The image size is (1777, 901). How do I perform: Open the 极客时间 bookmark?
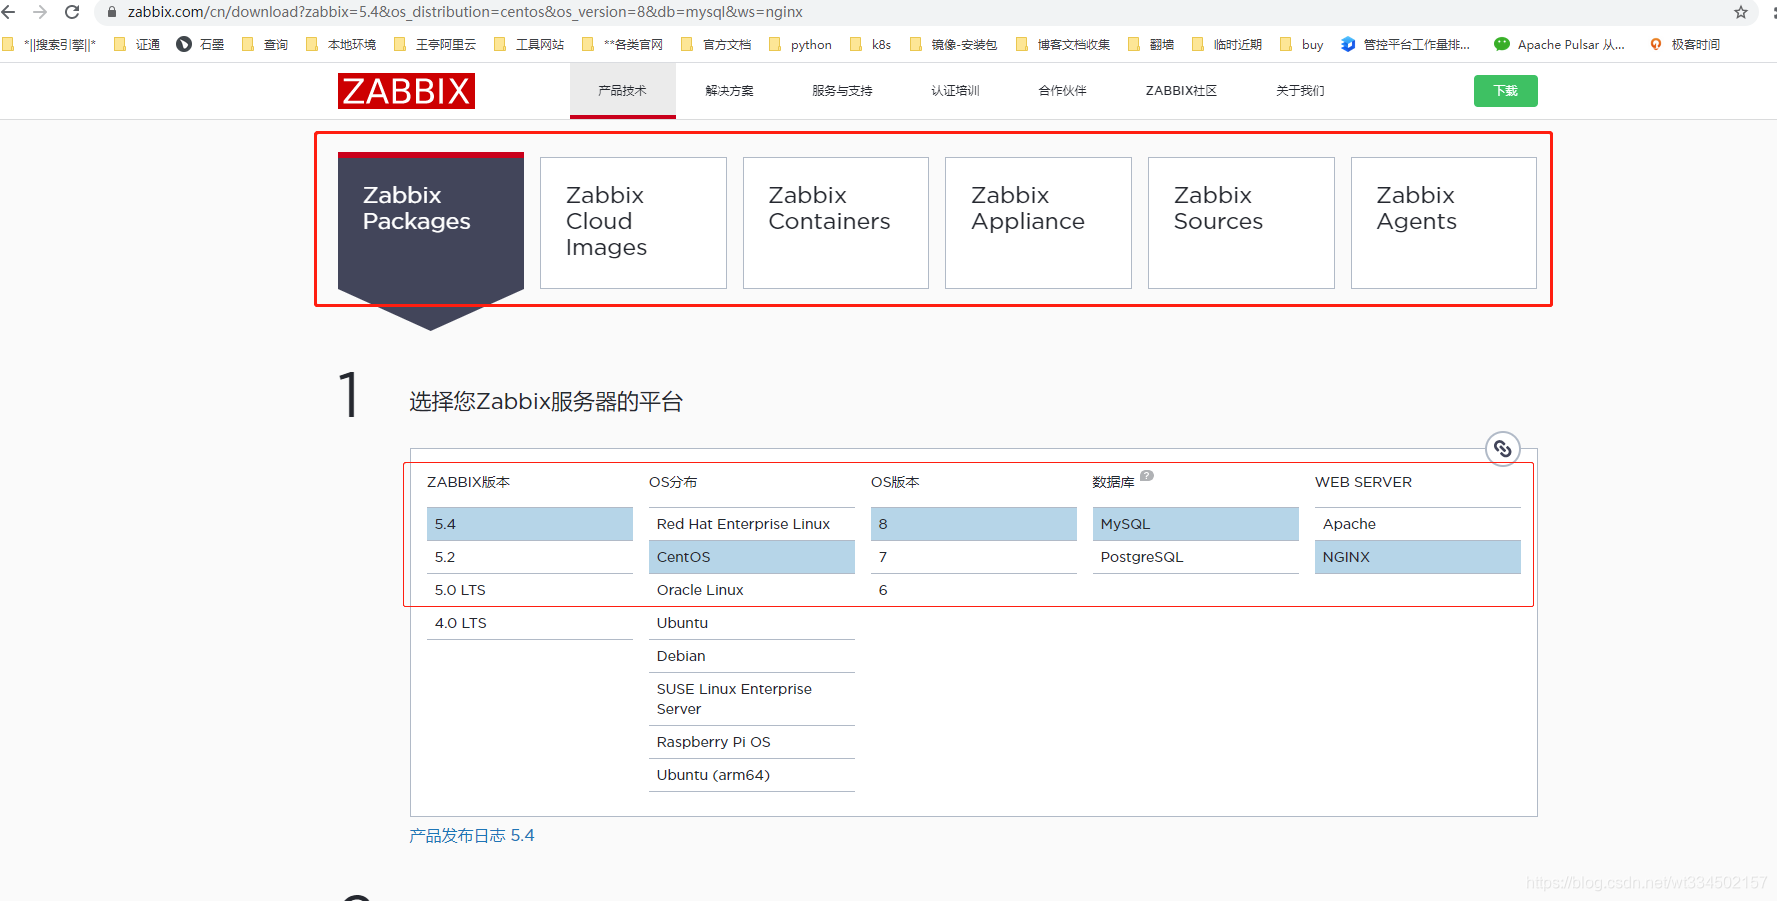coord(1684,44)
